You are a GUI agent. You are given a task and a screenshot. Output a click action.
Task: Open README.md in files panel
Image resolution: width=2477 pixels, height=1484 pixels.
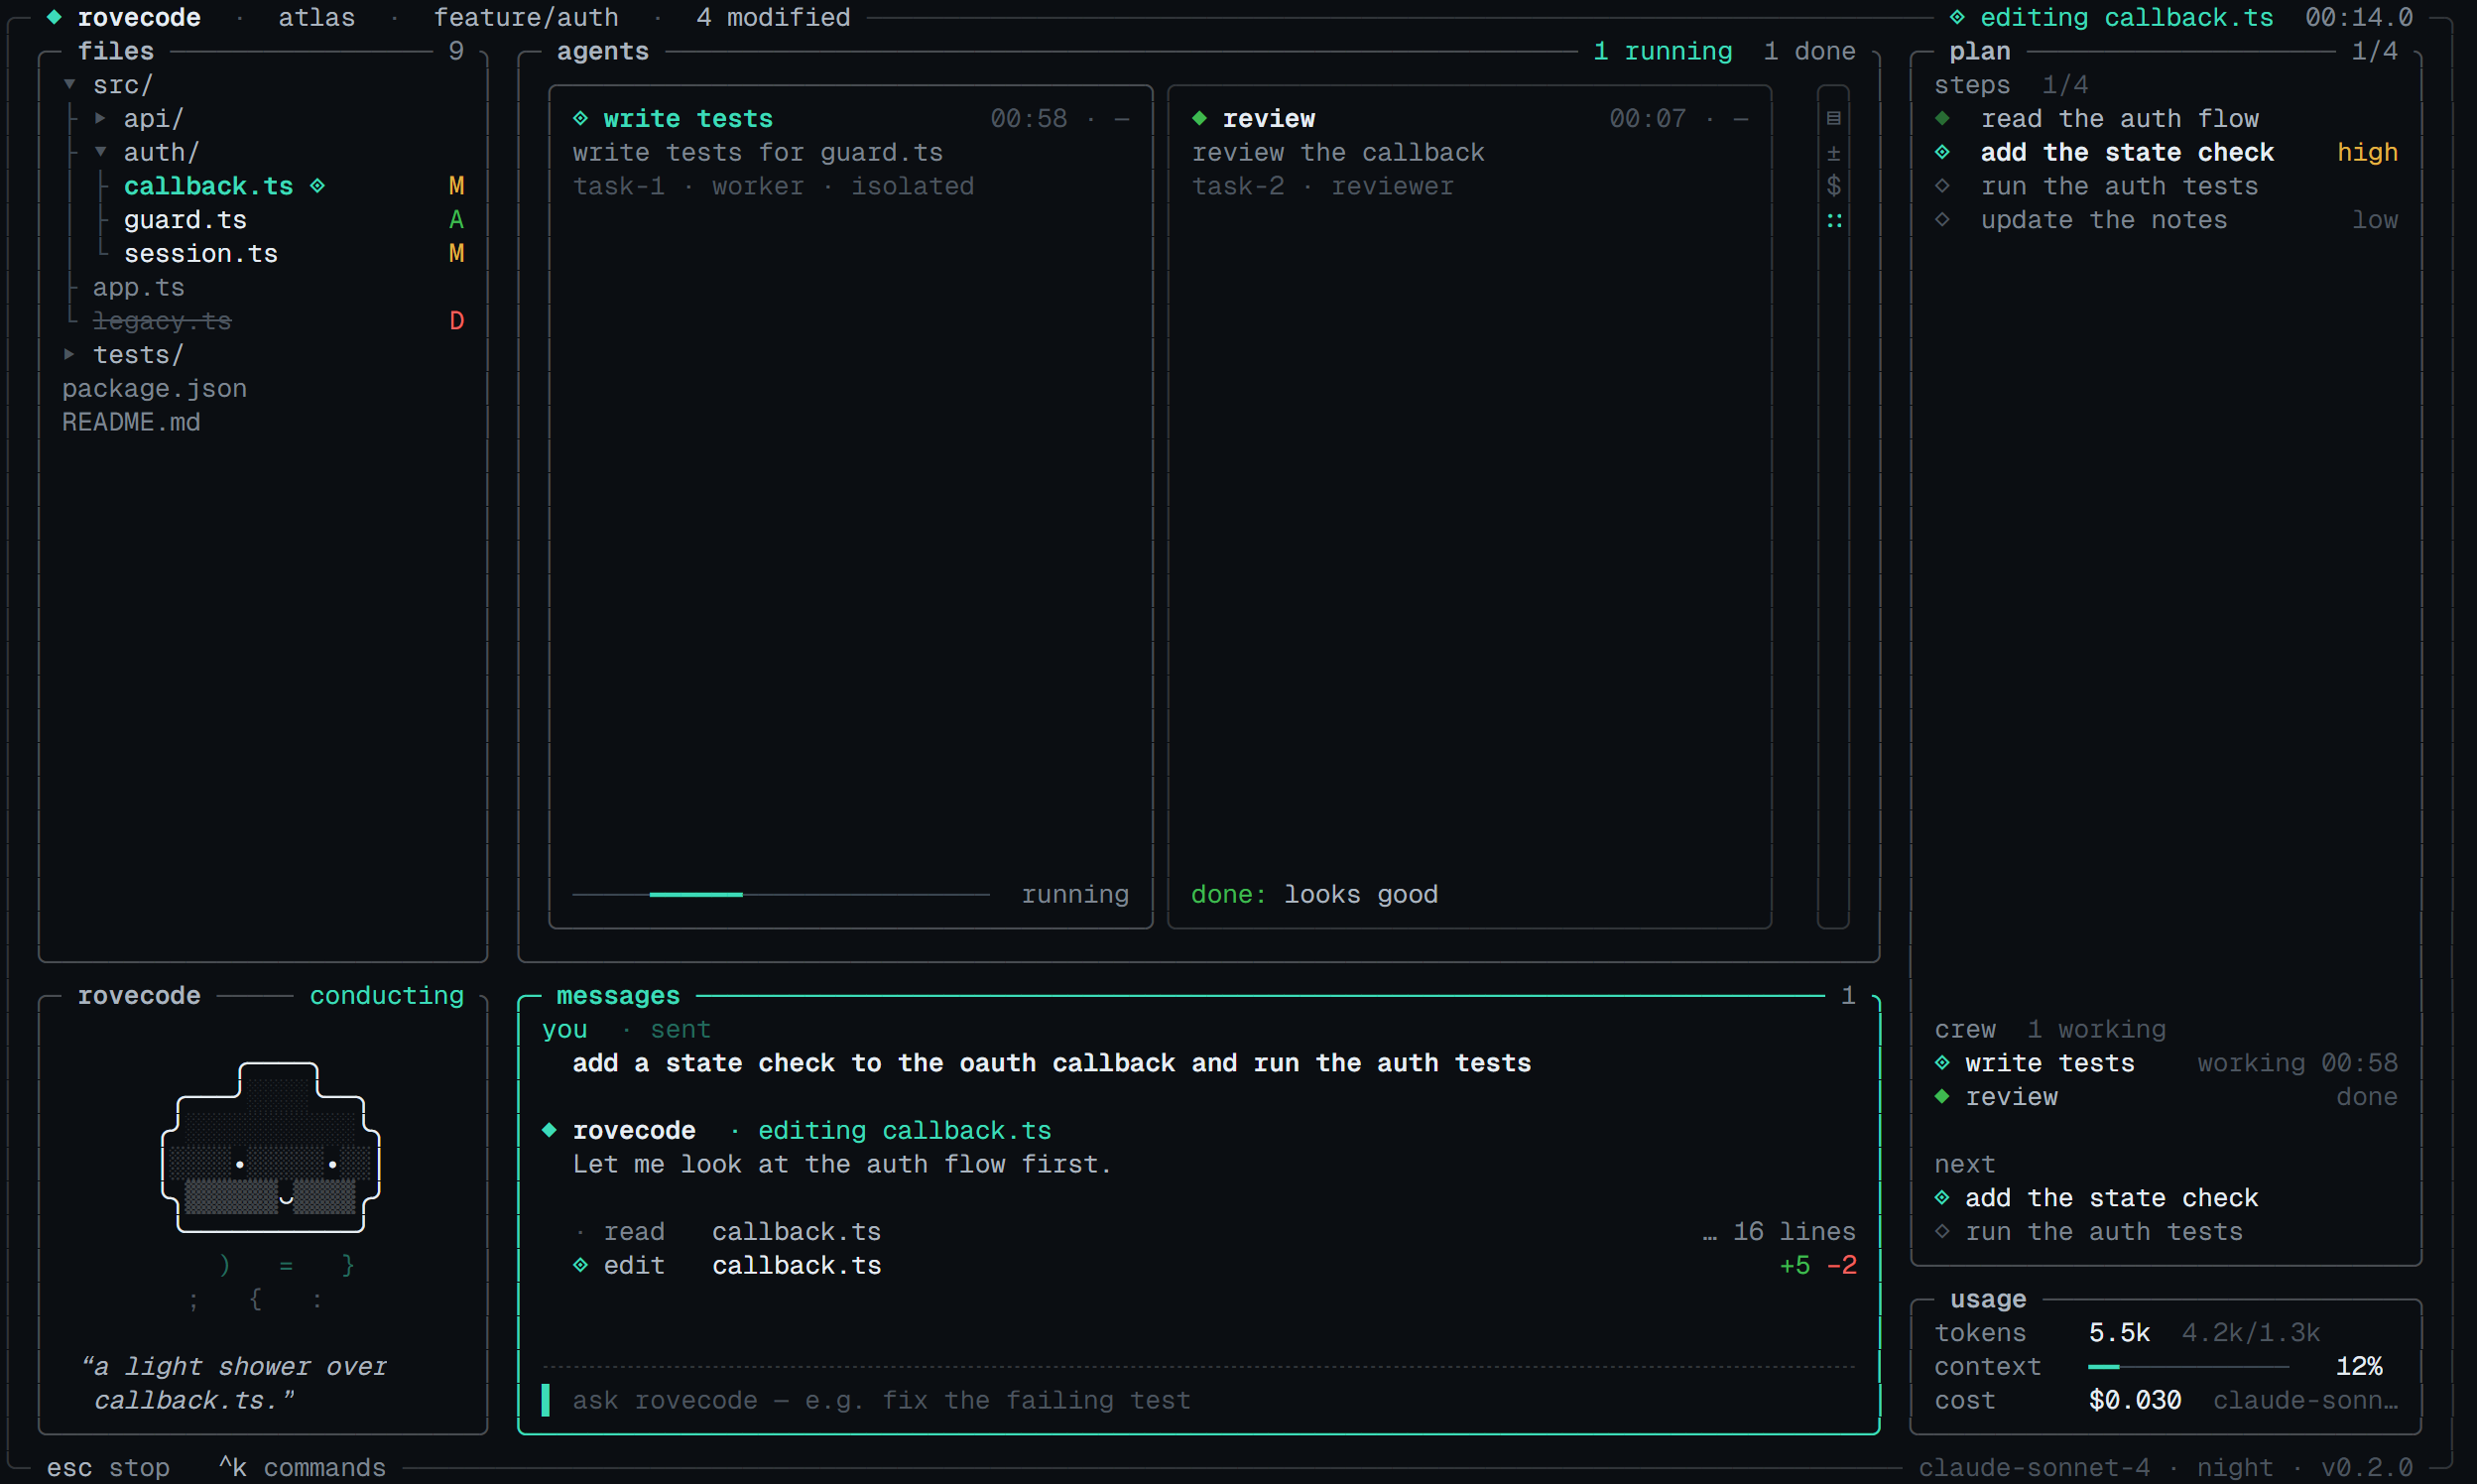(x=131, y=422)
